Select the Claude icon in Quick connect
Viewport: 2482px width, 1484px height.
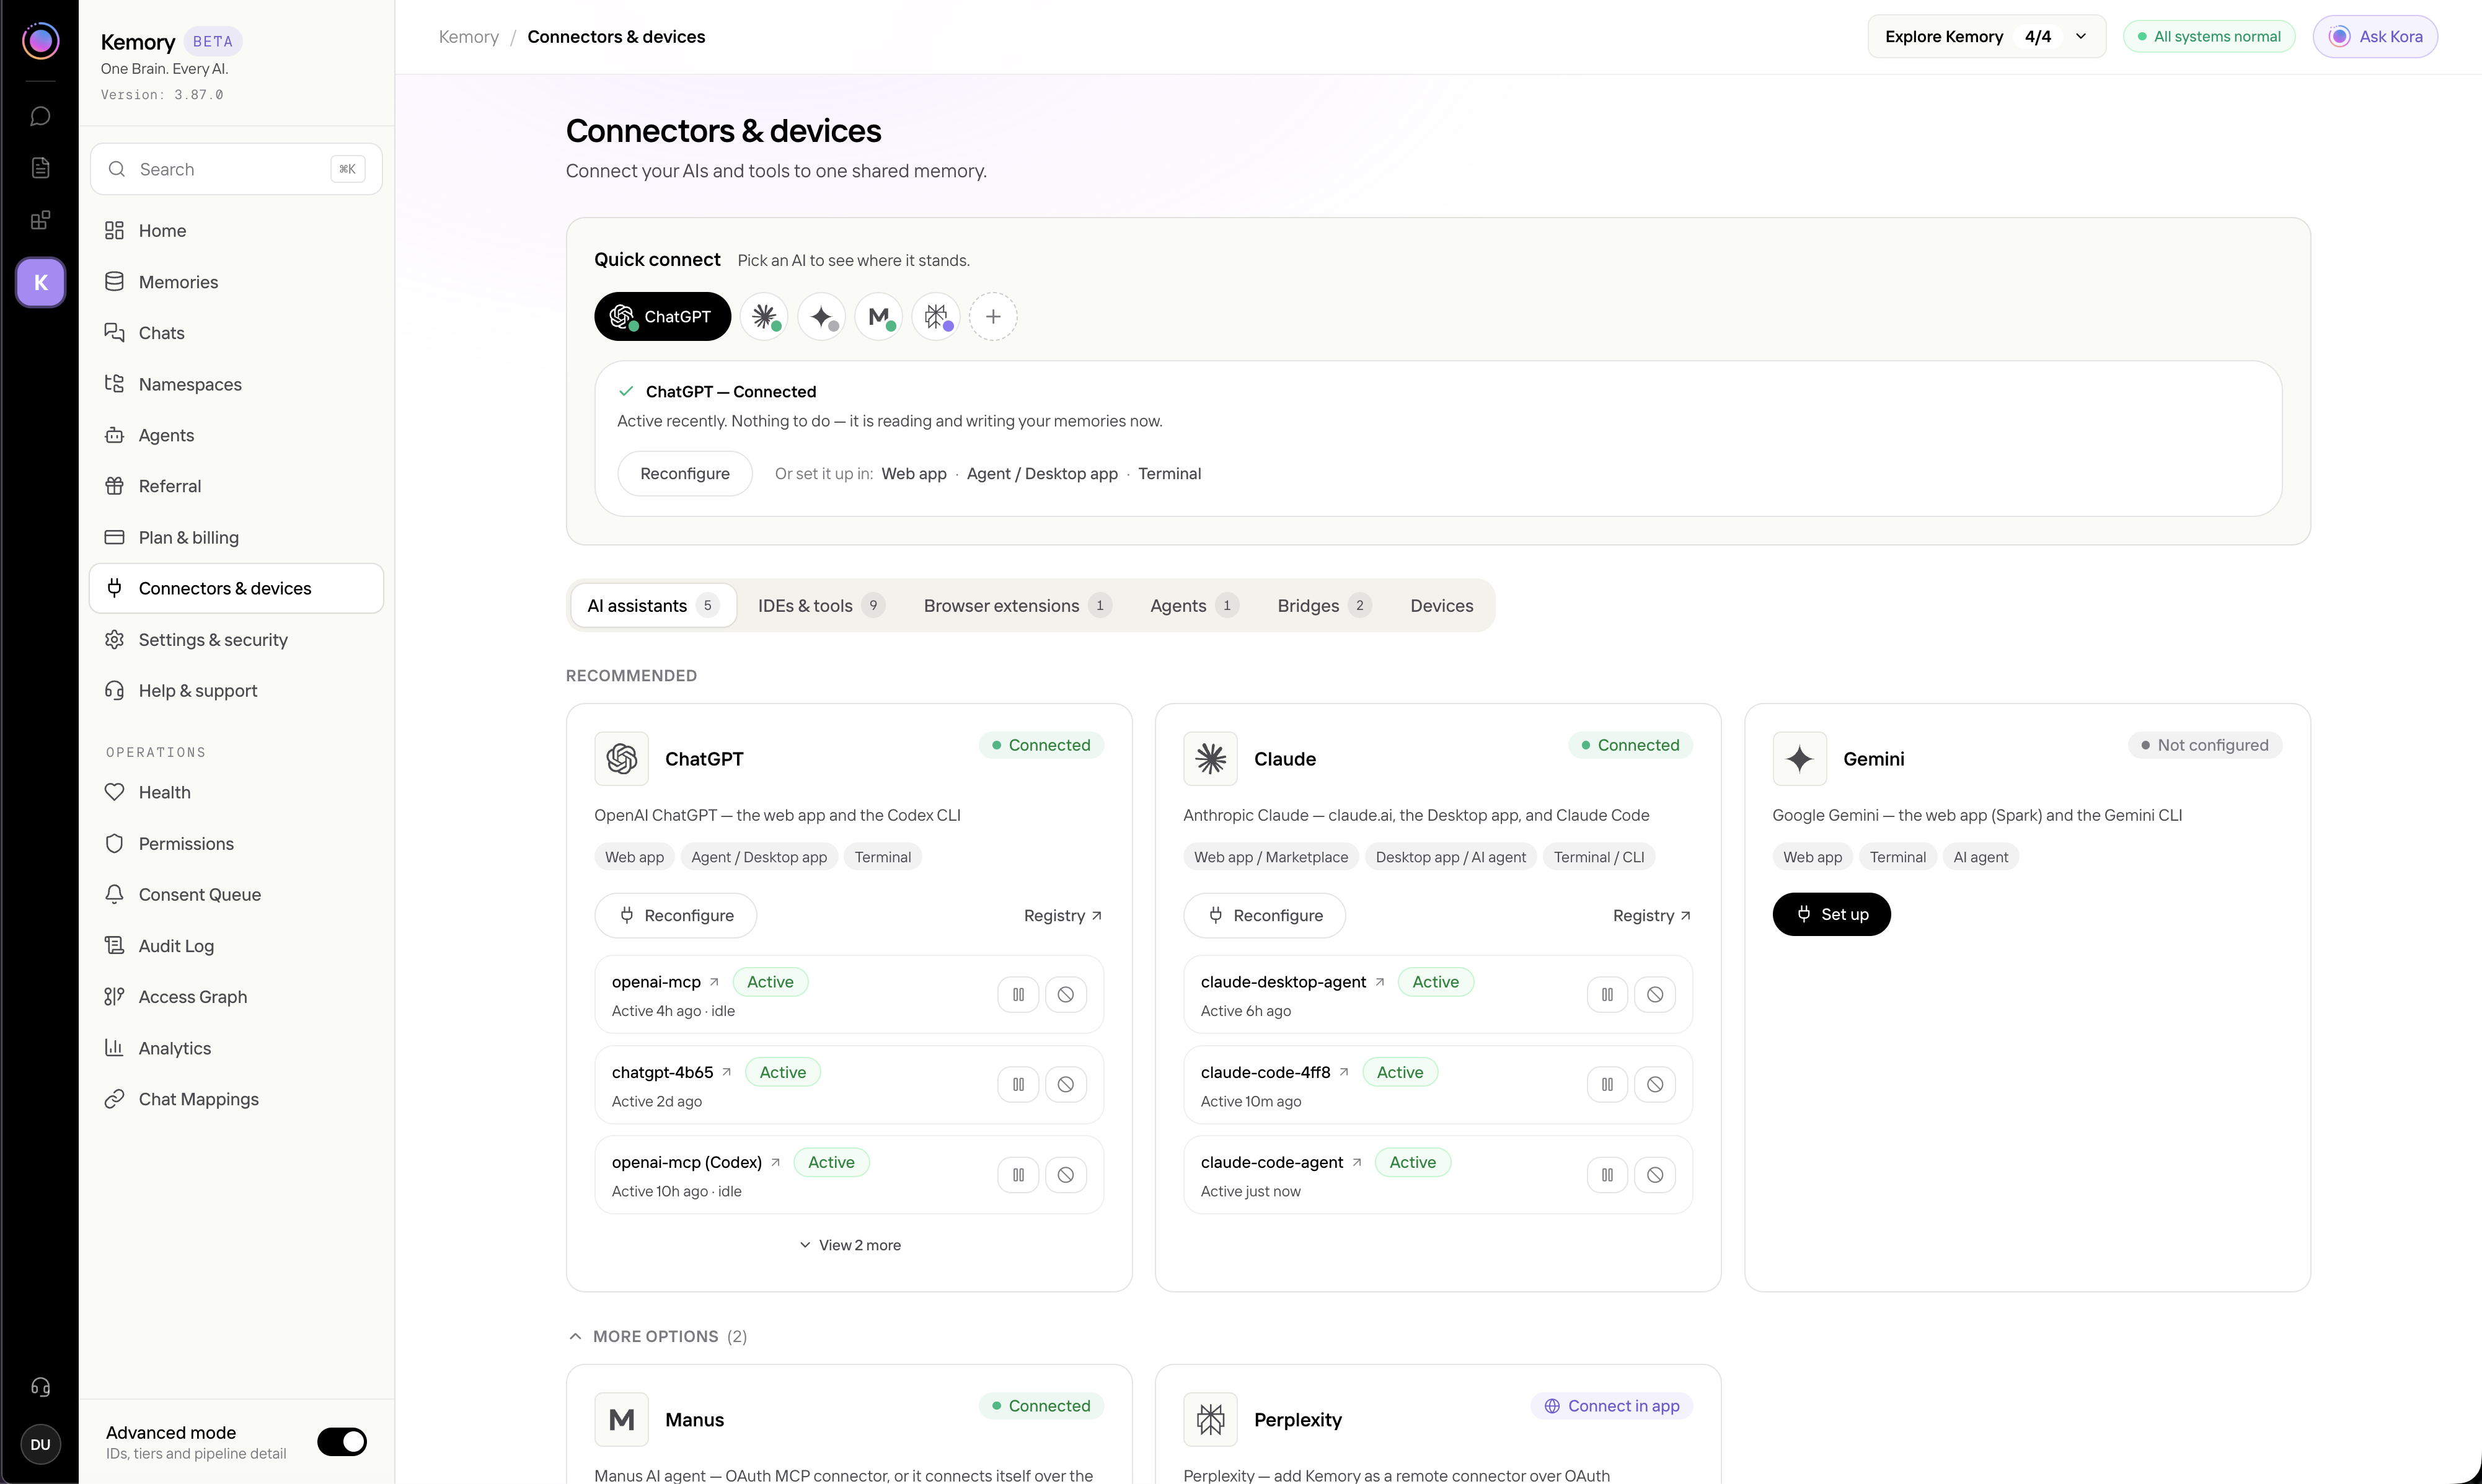pos(765,317)
